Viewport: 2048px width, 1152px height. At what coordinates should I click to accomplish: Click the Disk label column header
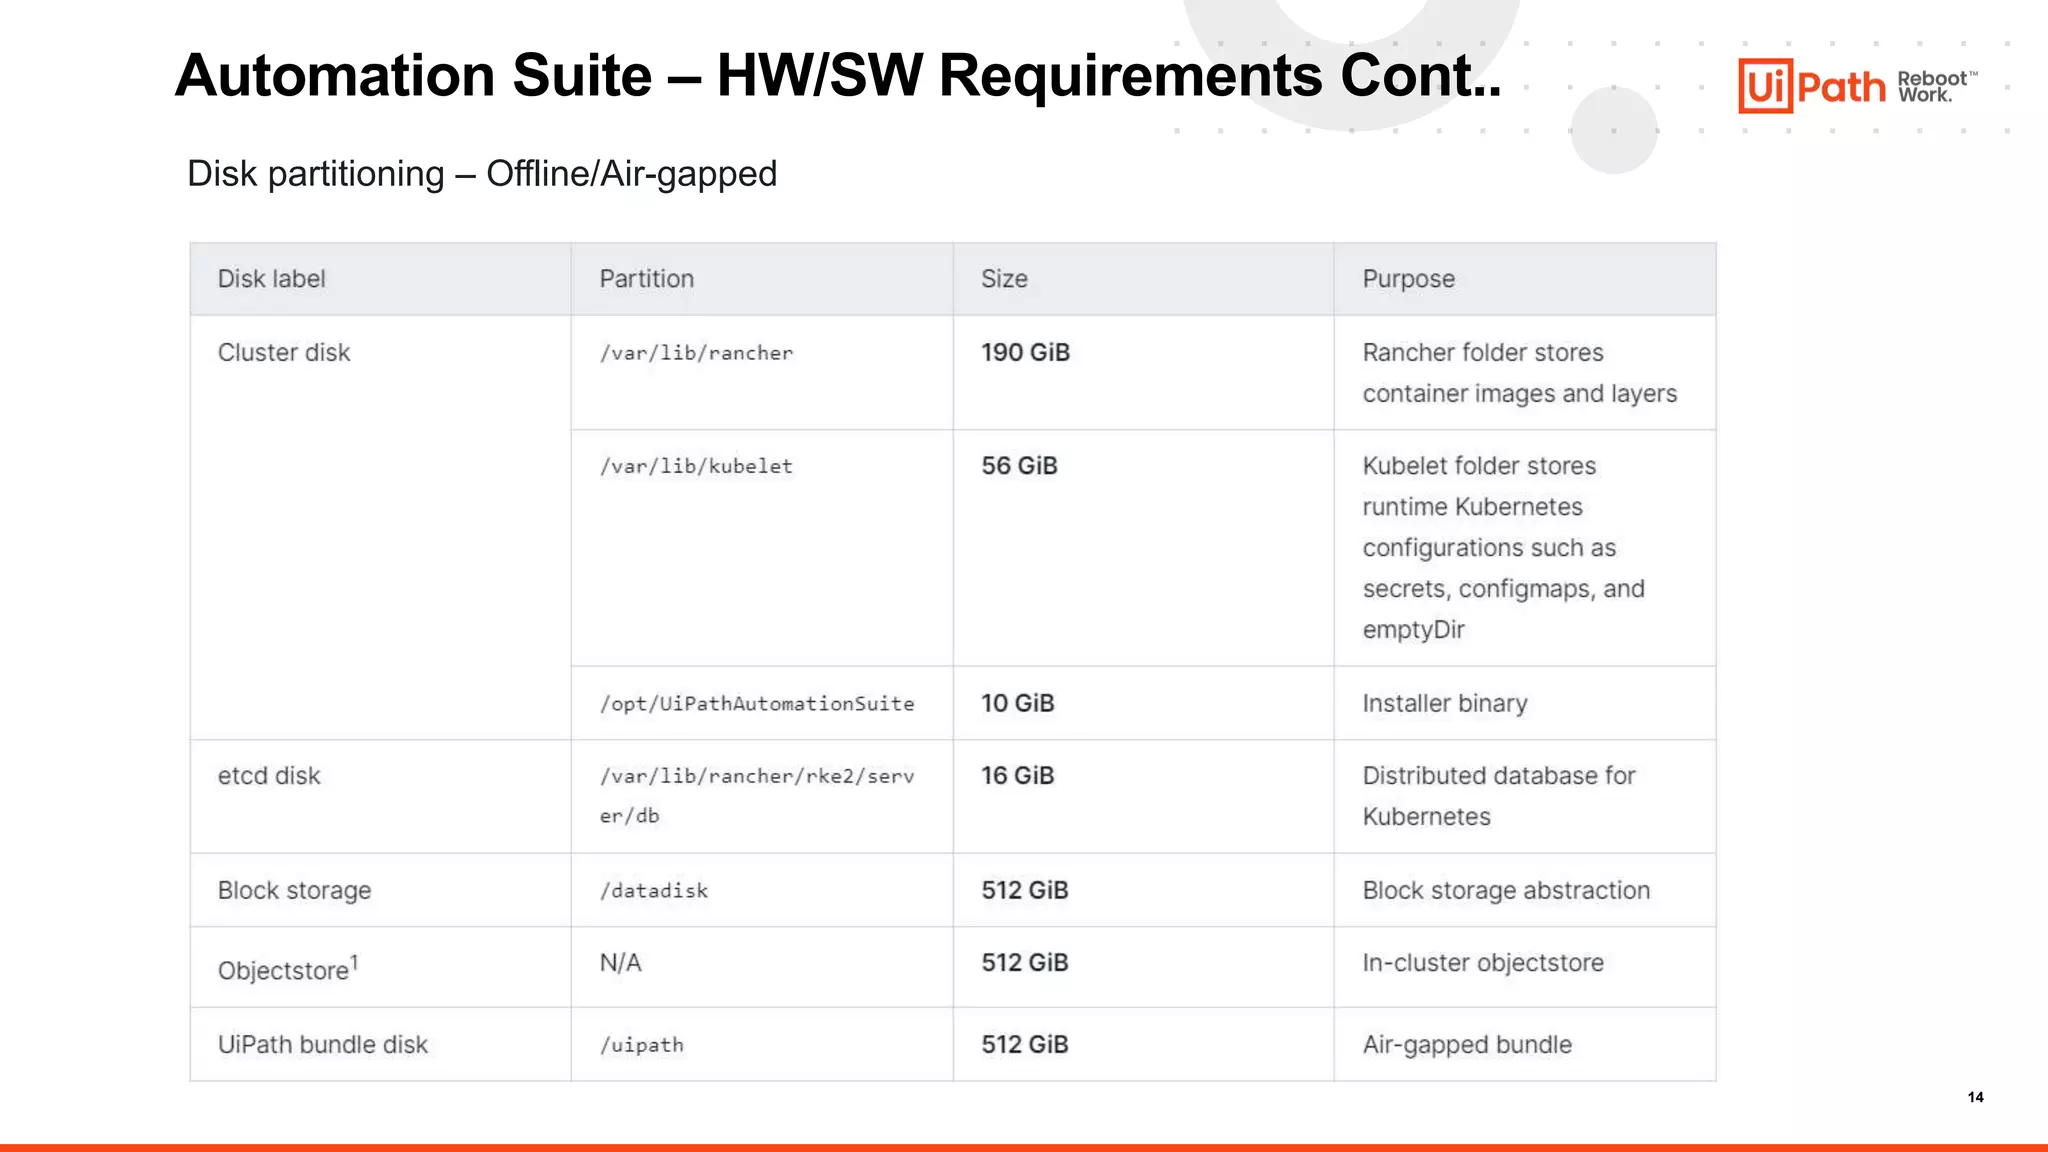point(272,279)
